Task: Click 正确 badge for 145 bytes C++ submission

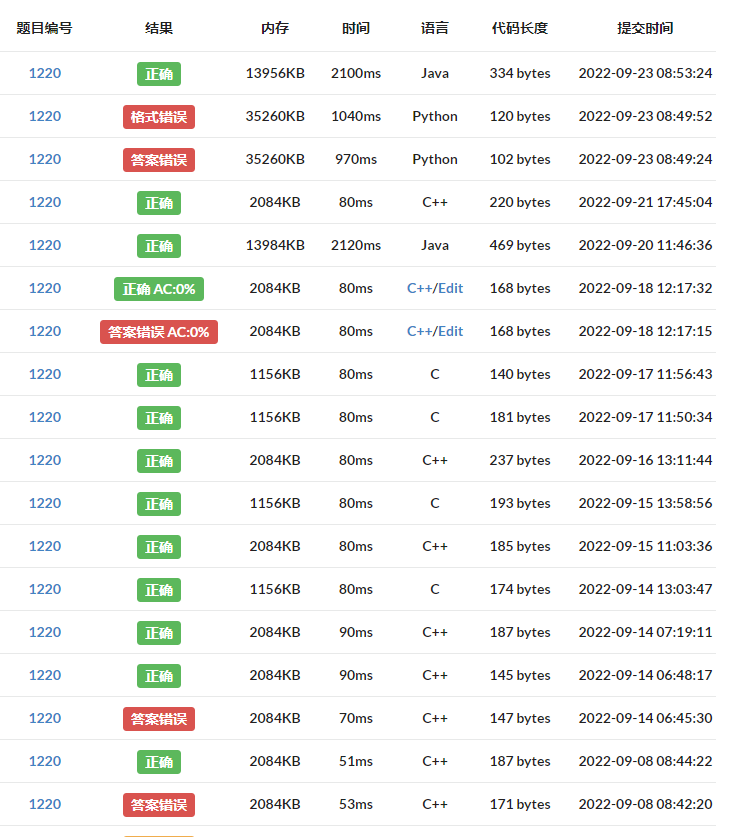Action: 159,676
